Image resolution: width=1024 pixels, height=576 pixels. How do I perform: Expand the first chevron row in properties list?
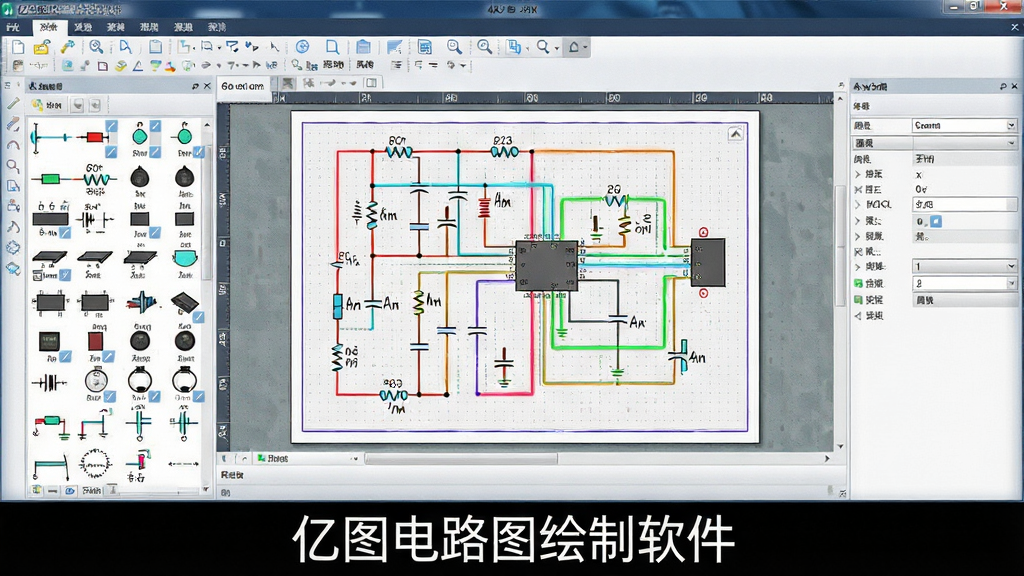tap(858, 174)
